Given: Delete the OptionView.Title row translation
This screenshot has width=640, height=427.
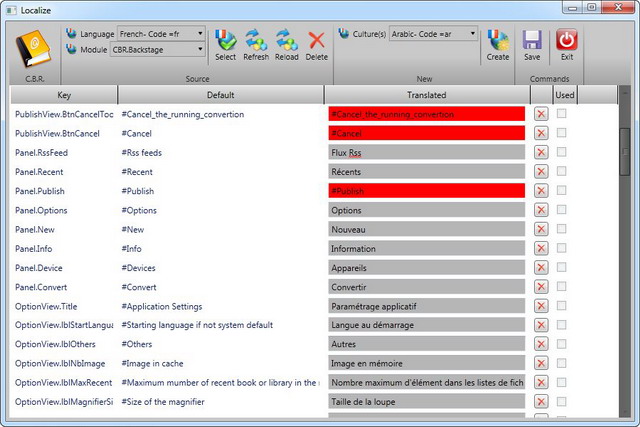Looking at the screenshot, I should pyautogui.click(x=541, y=306).
